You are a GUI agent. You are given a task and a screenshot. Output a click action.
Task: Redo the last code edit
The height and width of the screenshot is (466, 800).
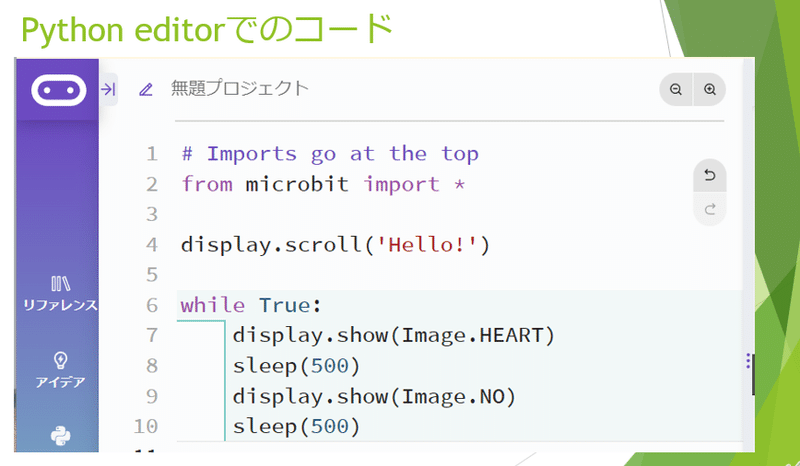pyautogui.click(x=710, y=209)
